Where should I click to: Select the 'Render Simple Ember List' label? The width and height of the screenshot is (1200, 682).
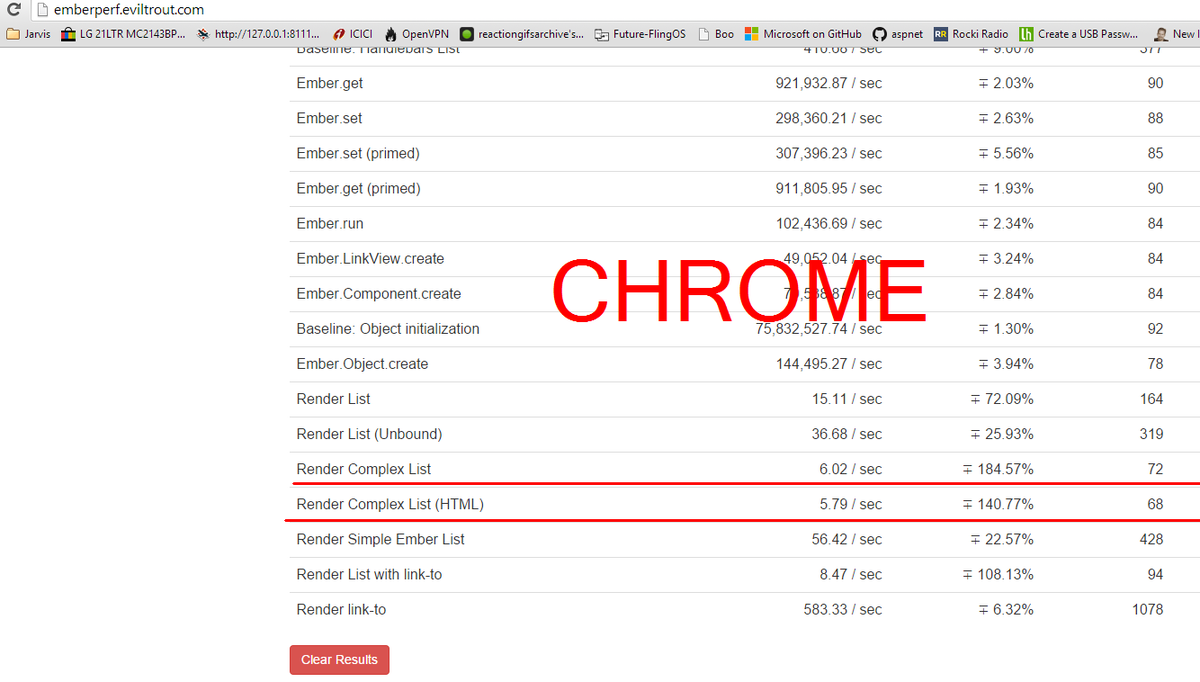point(381,539)
